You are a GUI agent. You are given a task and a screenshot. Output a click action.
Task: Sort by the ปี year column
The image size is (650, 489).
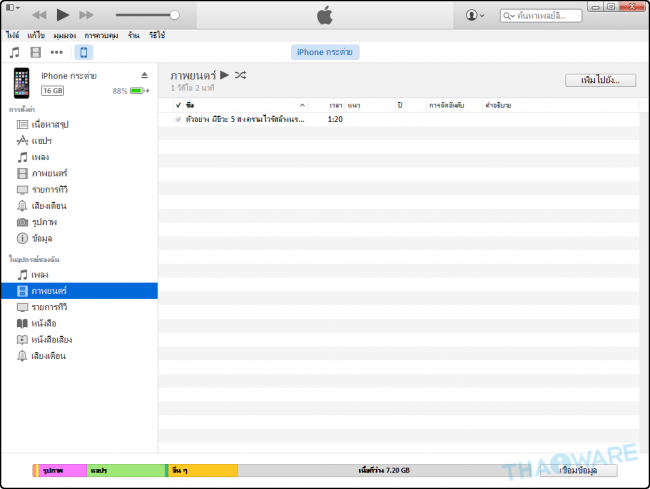pyautogui.click(x=411, y=105)
